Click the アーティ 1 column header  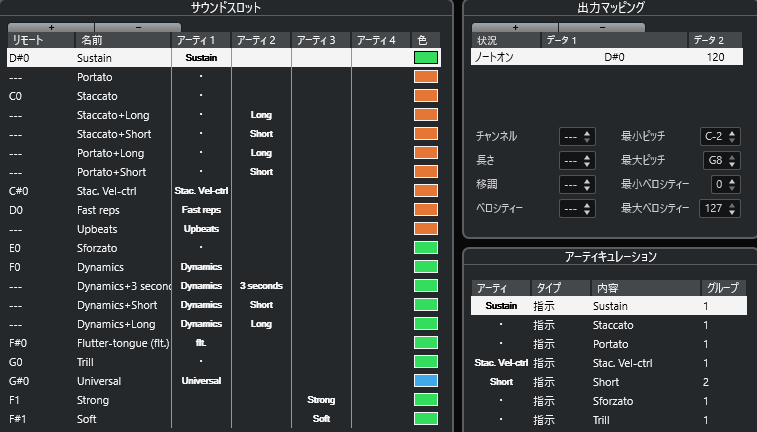201,40
